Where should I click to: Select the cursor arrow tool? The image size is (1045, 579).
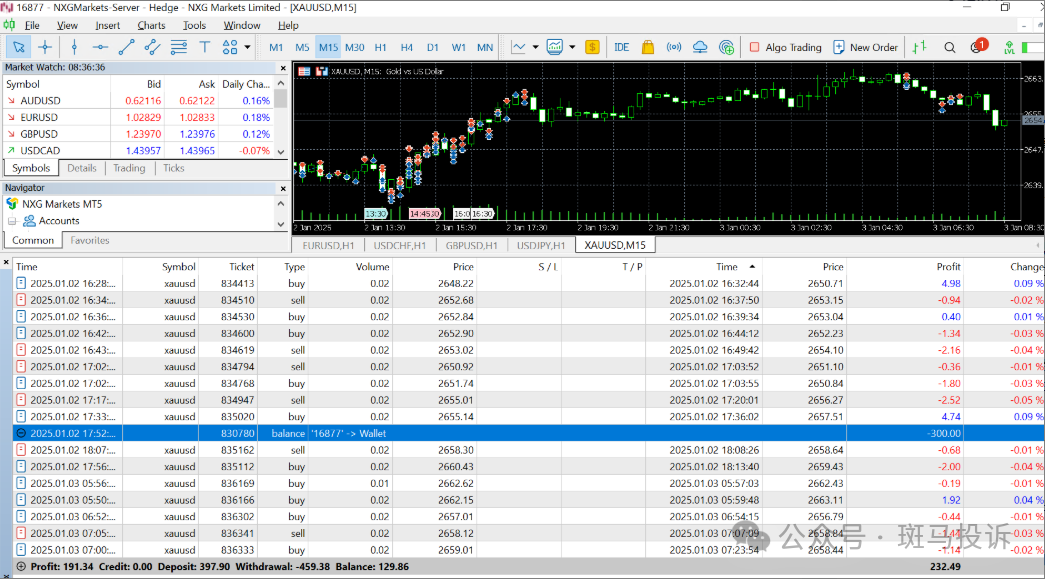click(19, 47)
